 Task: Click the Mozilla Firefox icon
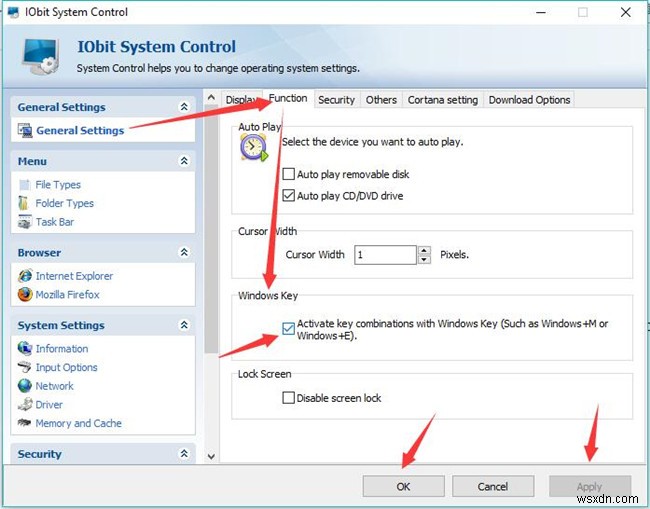(x=25, y=294)
